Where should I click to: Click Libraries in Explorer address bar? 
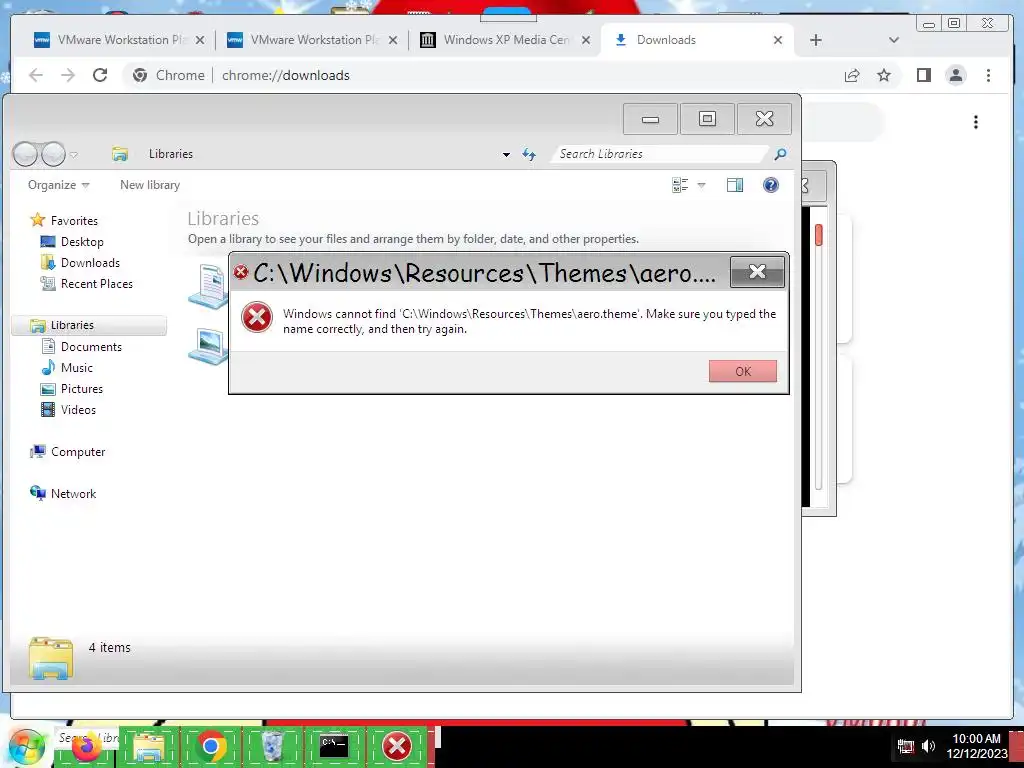(x=170, y=154)
